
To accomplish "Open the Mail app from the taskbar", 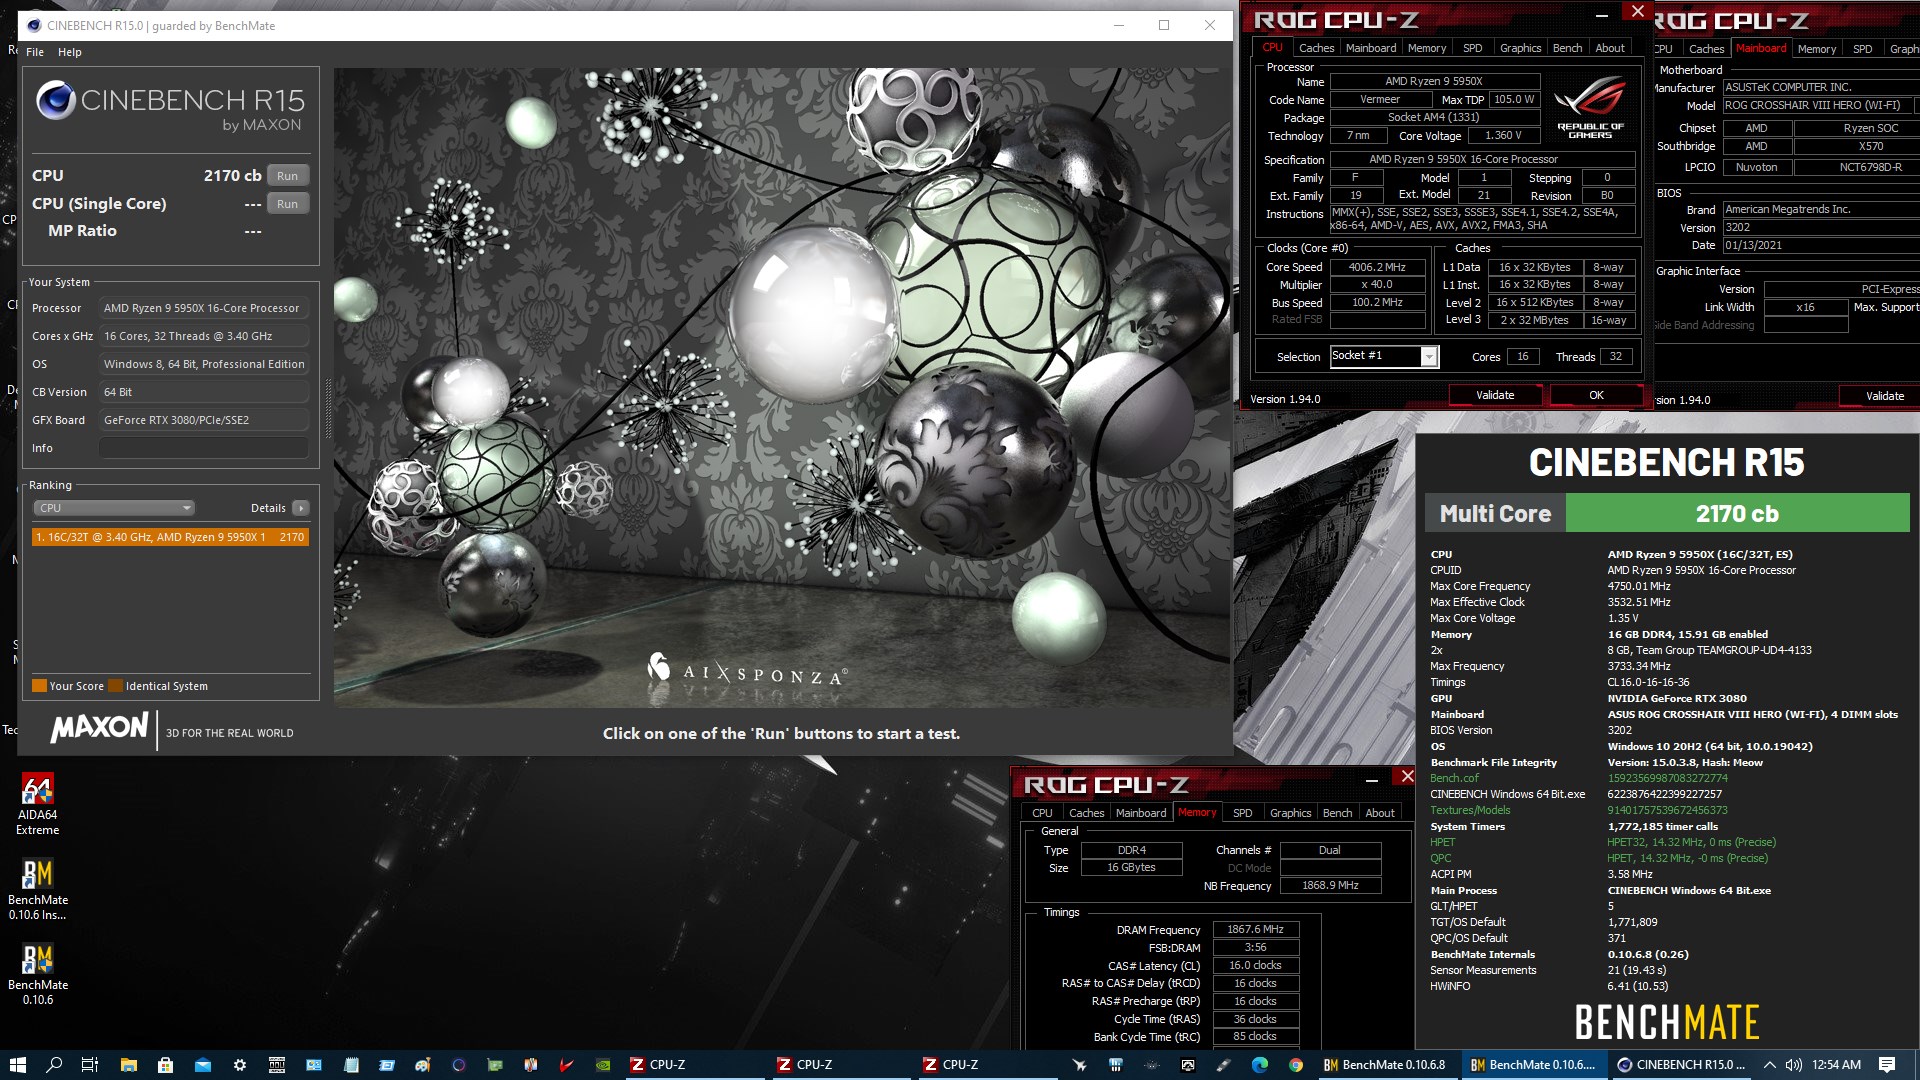I will 202,1065.
